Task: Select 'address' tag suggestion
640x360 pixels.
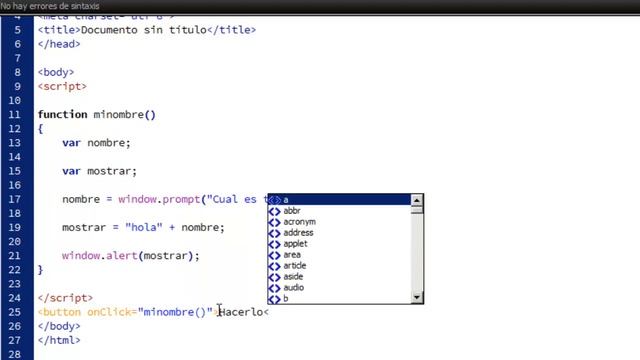Action: (339, 233)
